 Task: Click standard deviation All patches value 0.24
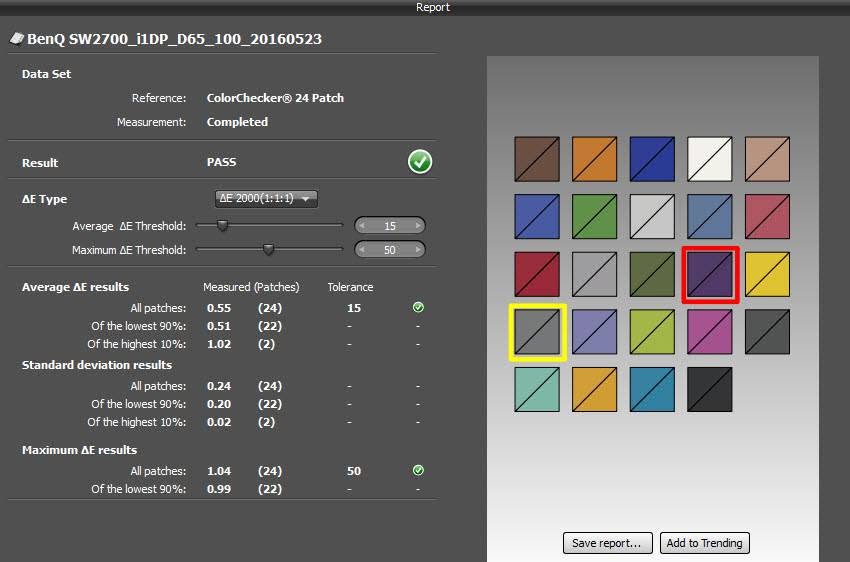pos(219,386)
